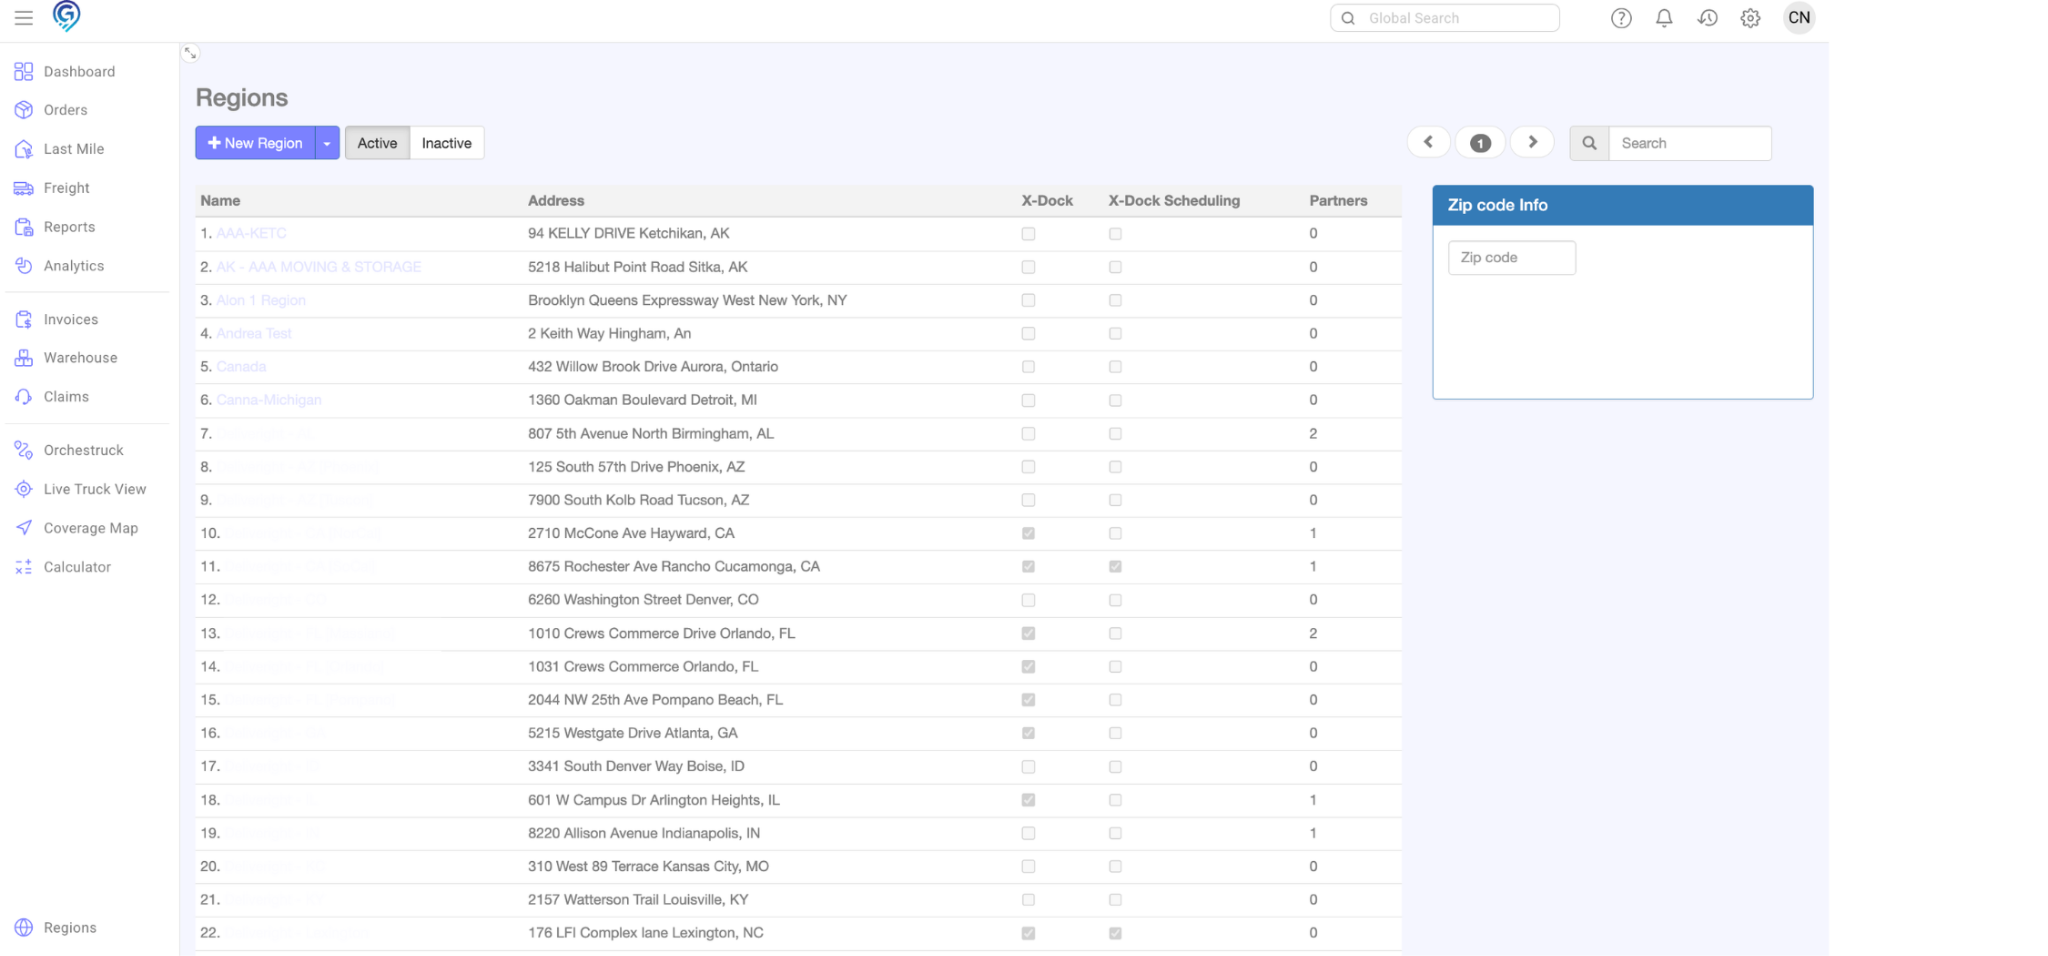Viewport: 2048px width, 956px height.
Task: Toggle X-Dock checkbox for Ketchikan, AK row
Action: point(1028,234)
